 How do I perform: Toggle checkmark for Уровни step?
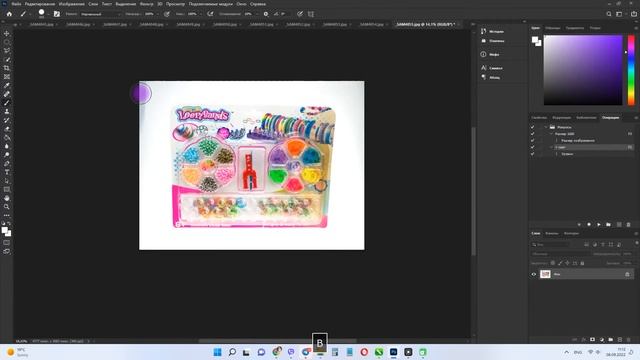click(x=532, y=154)
